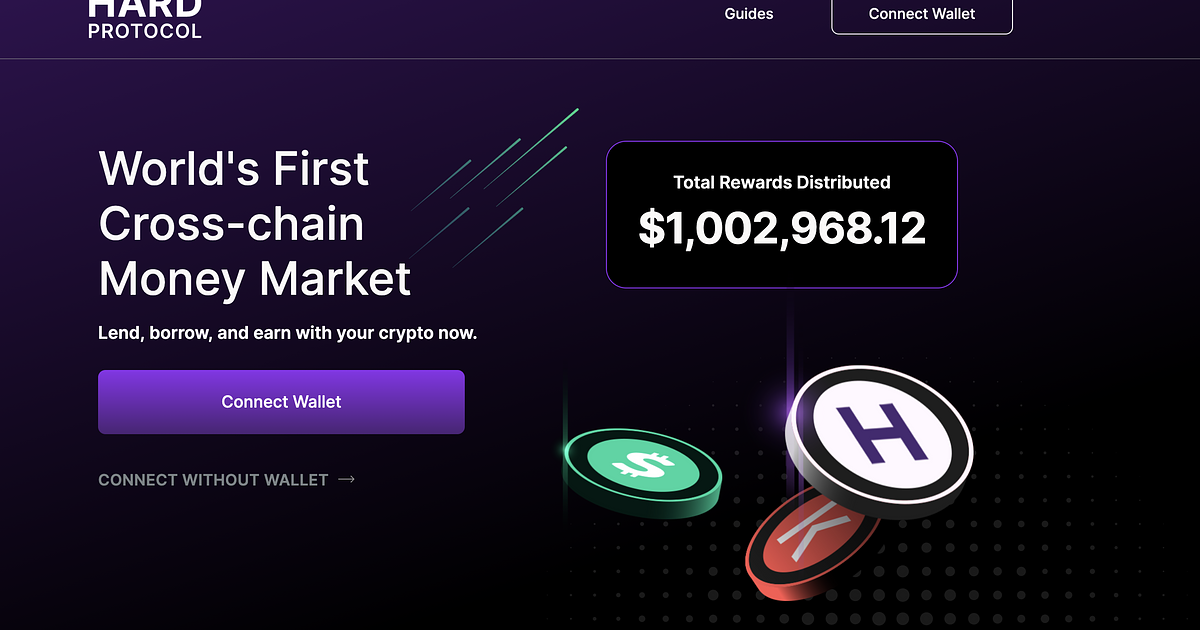
Task: Click the word PROTOCOL under the logo
Action: pyautogui.click(x=145, y=31)
